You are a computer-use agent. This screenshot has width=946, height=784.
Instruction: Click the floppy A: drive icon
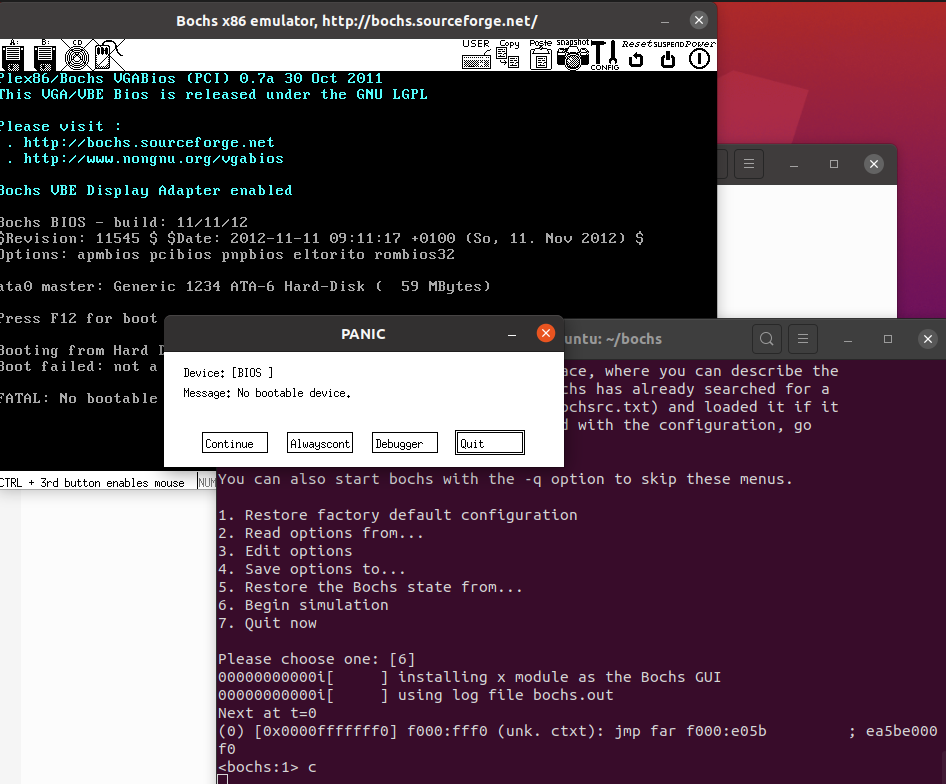coord(13,56)
